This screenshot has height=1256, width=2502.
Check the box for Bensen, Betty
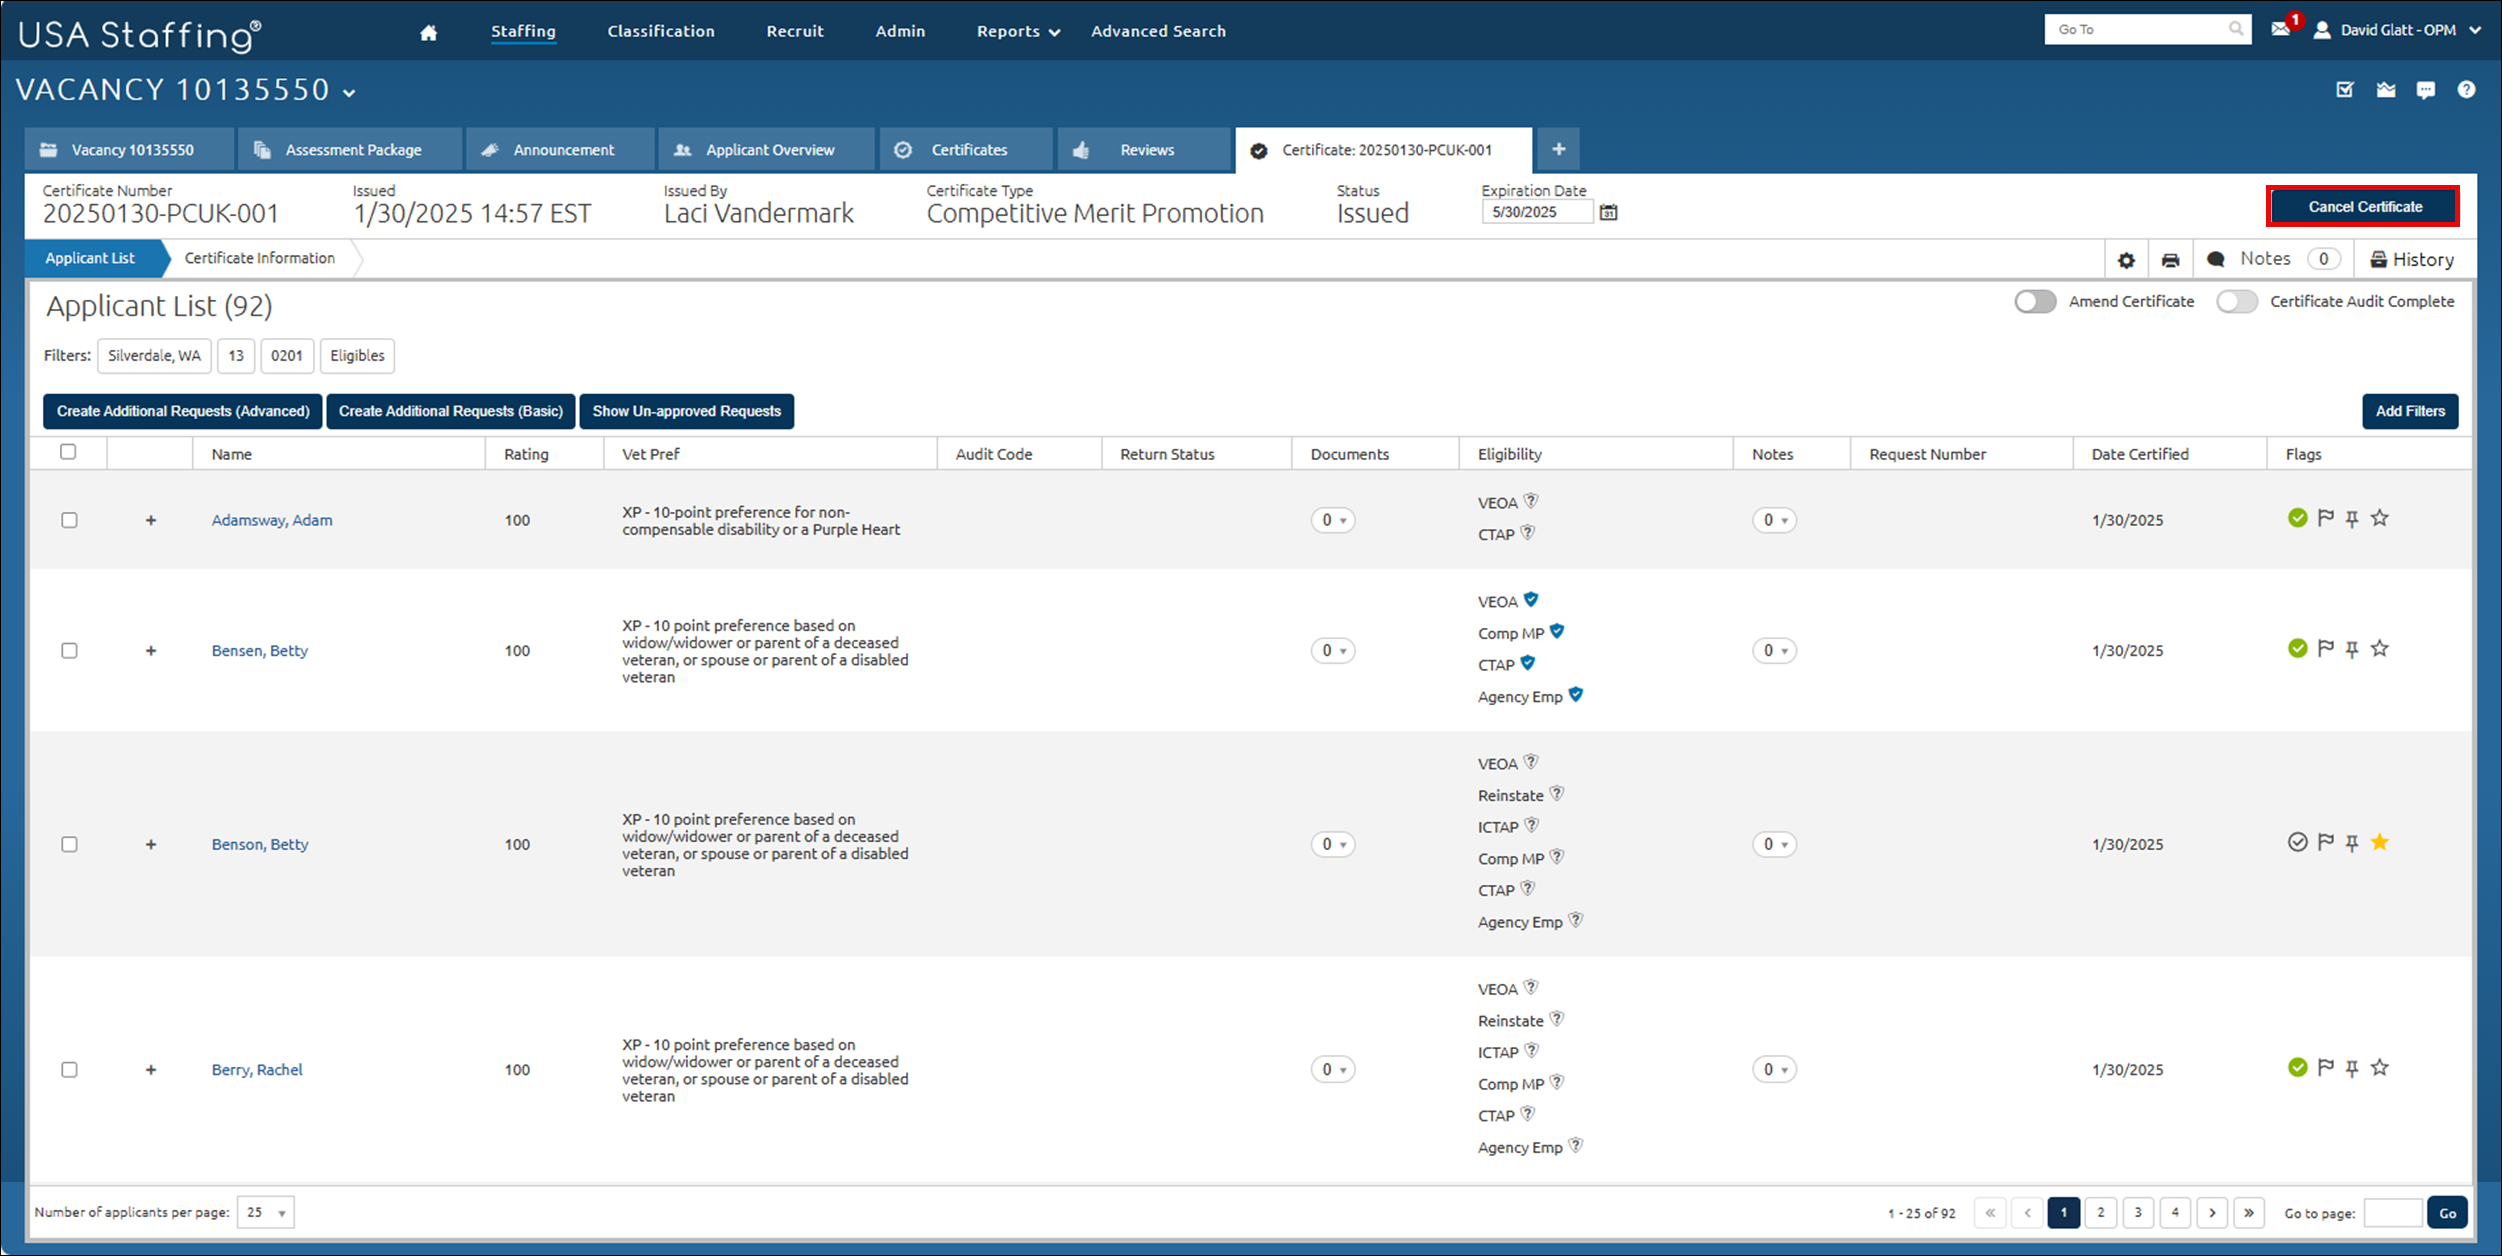coord(69,651)
